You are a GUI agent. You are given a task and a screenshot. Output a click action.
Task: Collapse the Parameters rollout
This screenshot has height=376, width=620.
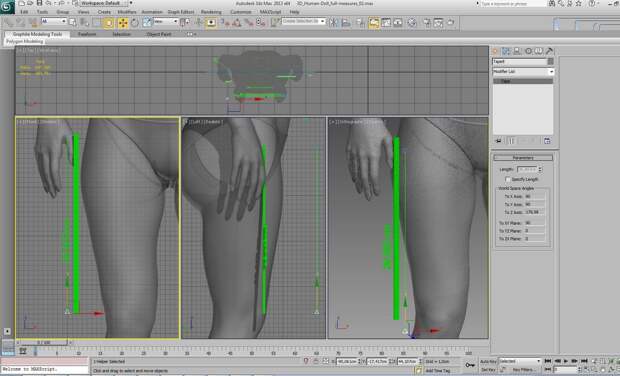(x=523, y=158)
